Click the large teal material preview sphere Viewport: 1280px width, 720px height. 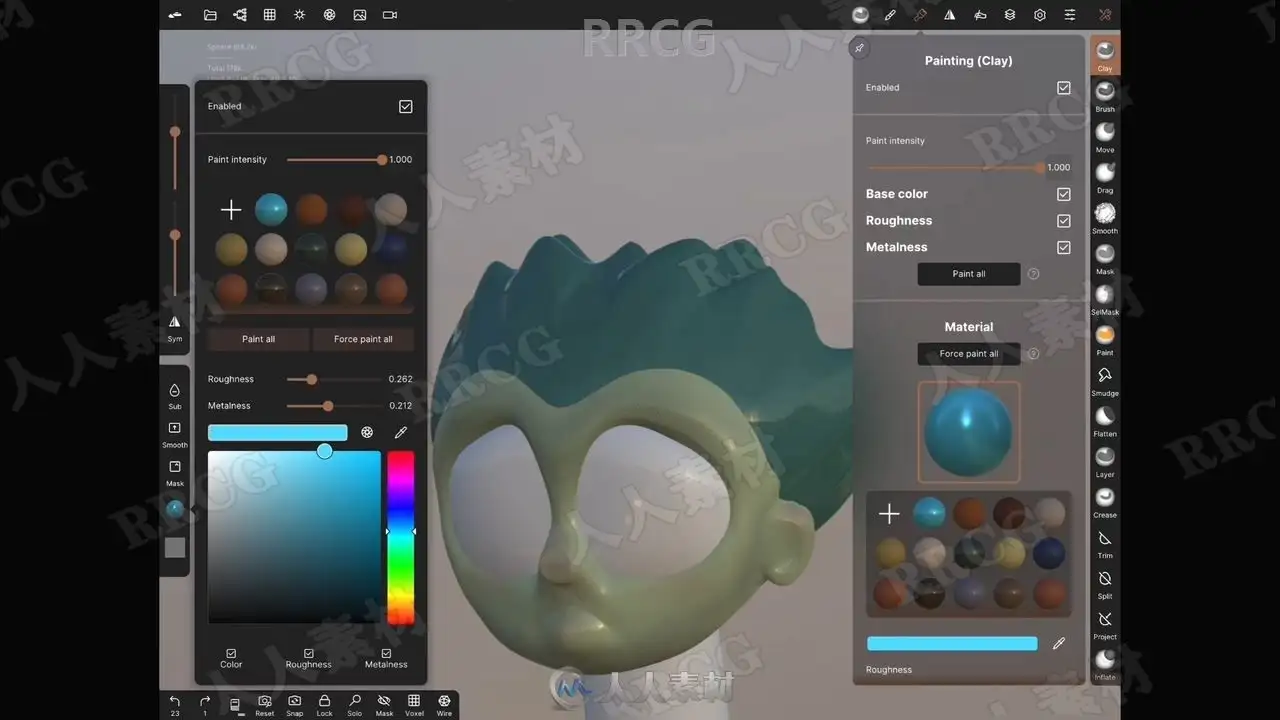click(969, 432)
